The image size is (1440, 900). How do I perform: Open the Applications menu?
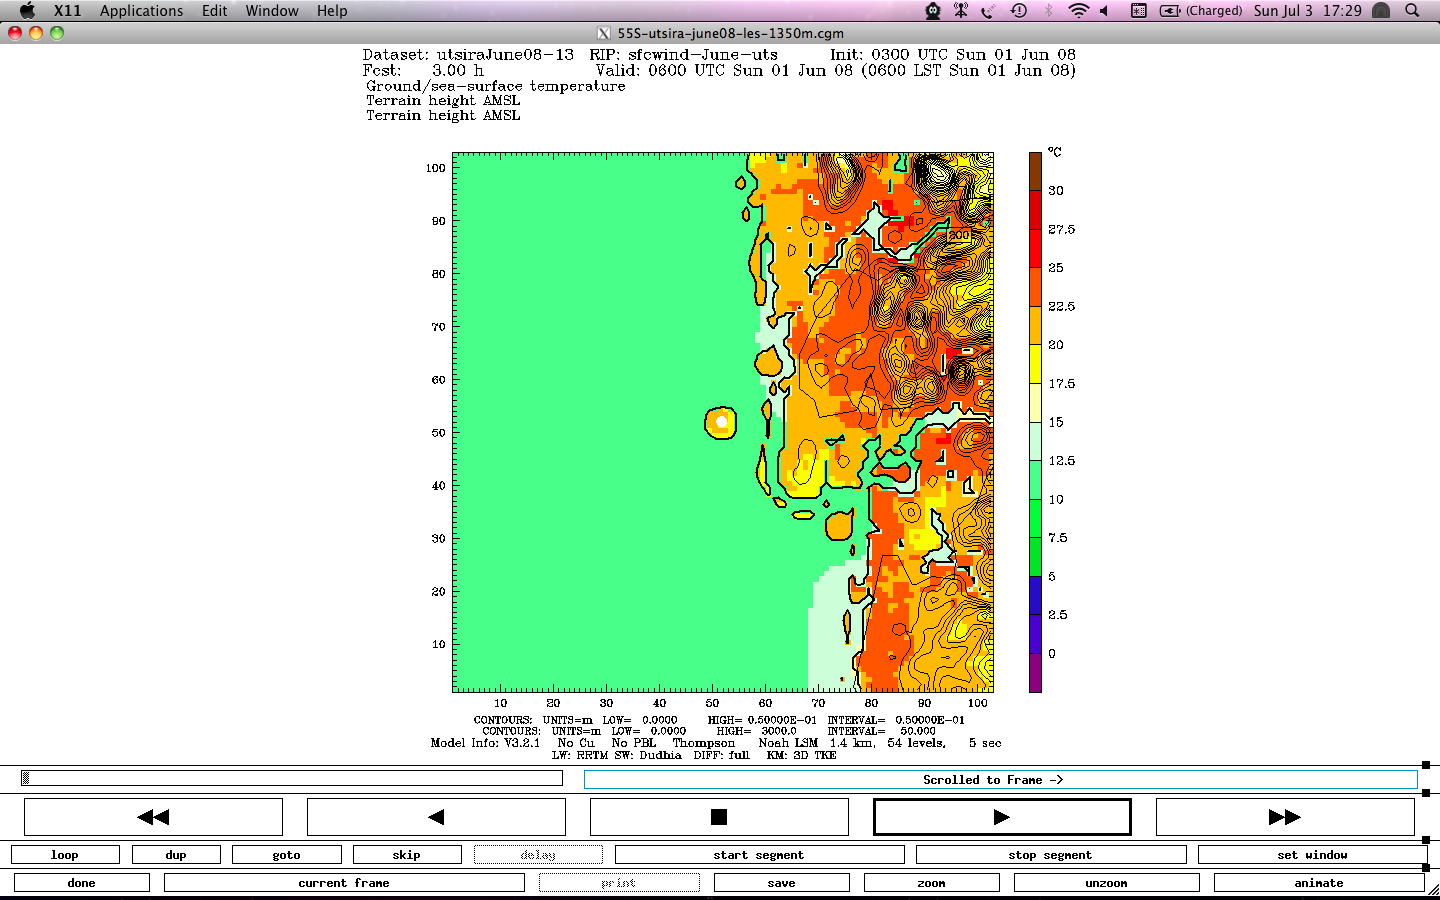point(141,10)
